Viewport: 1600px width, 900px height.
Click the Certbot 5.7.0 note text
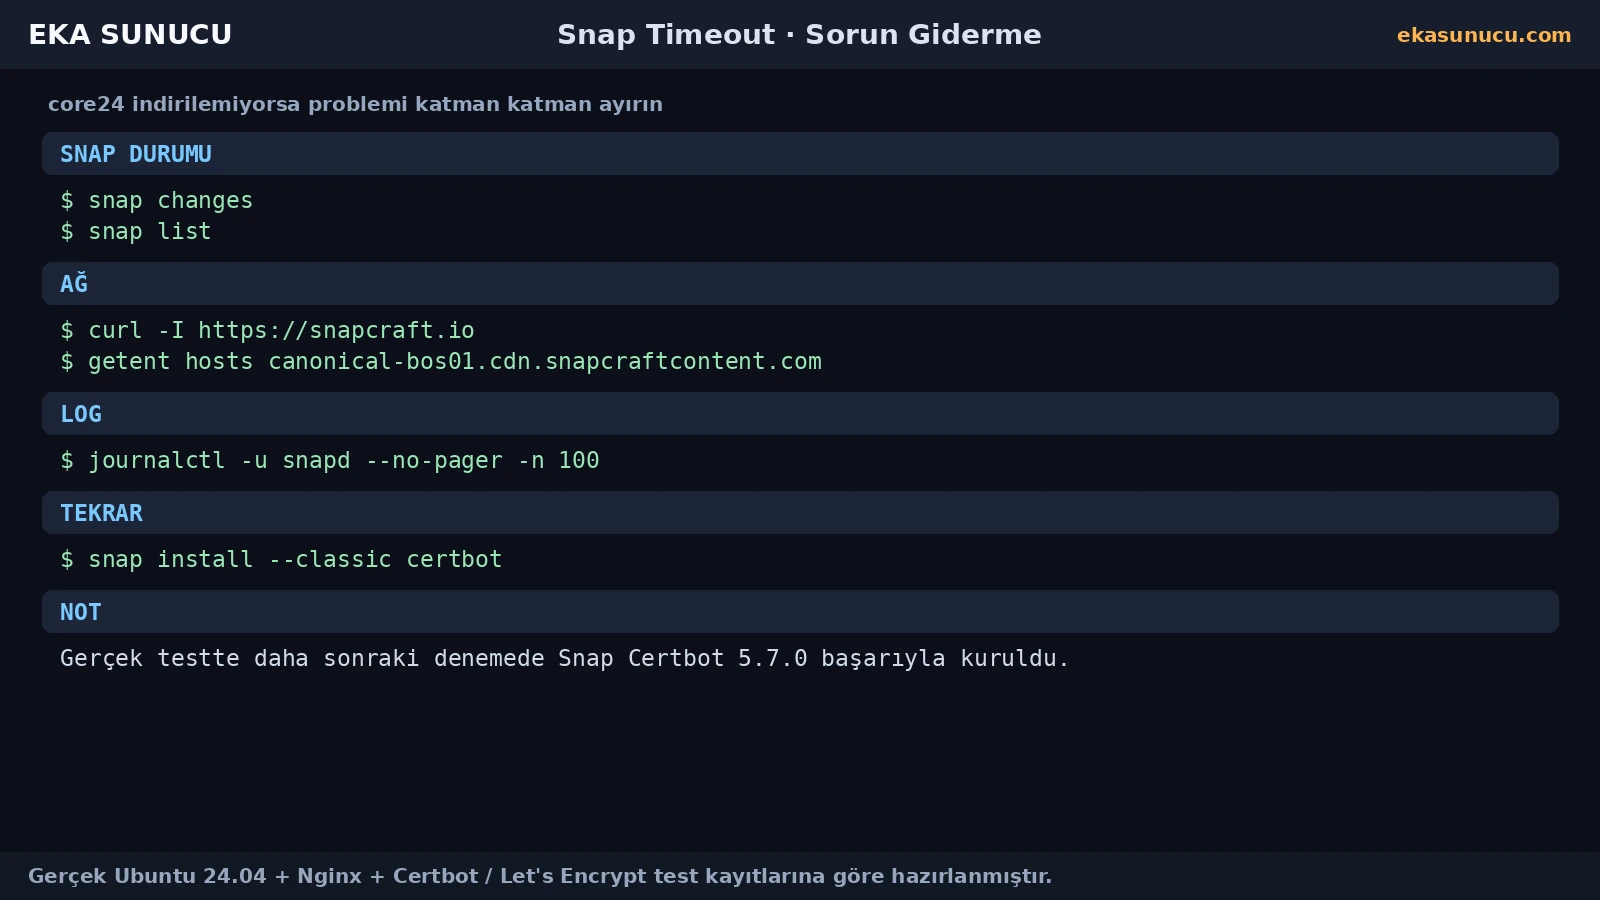click(565, 659)
